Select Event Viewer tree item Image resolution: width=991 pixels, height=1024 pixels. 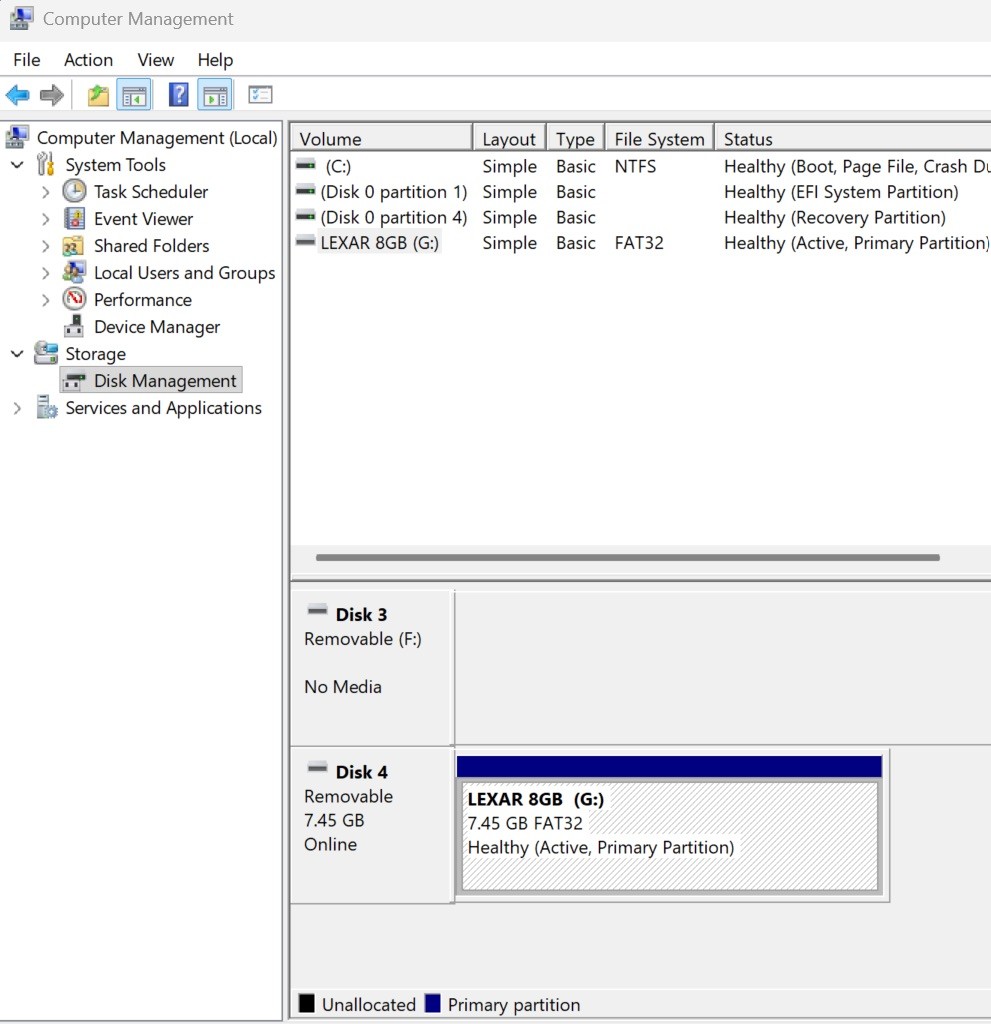pos(143,219)
